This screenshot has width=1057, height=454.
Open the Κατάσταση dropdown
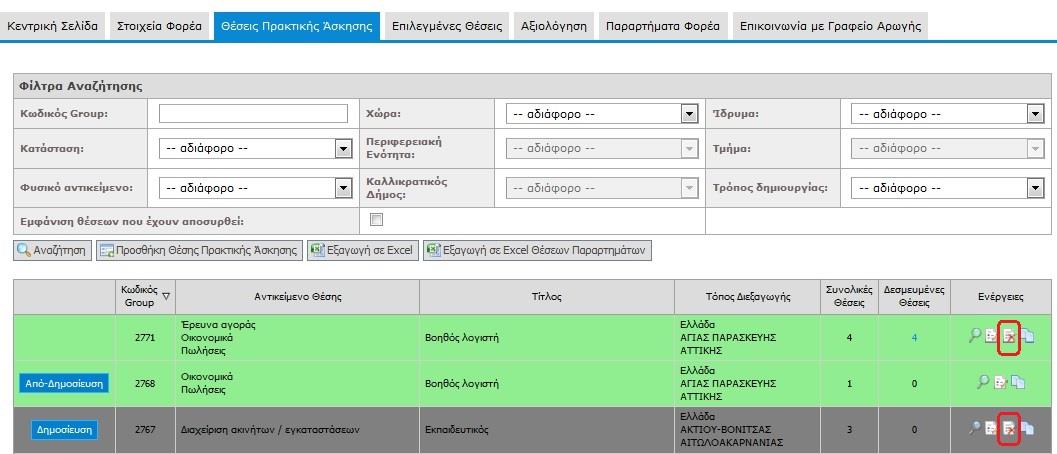[x=255, y=148]
